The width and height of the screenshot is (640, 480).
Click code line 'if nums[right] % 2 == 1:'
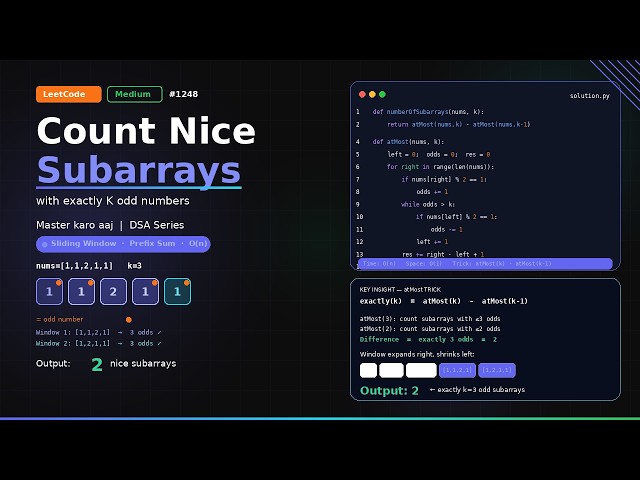(x=444, y=179)
